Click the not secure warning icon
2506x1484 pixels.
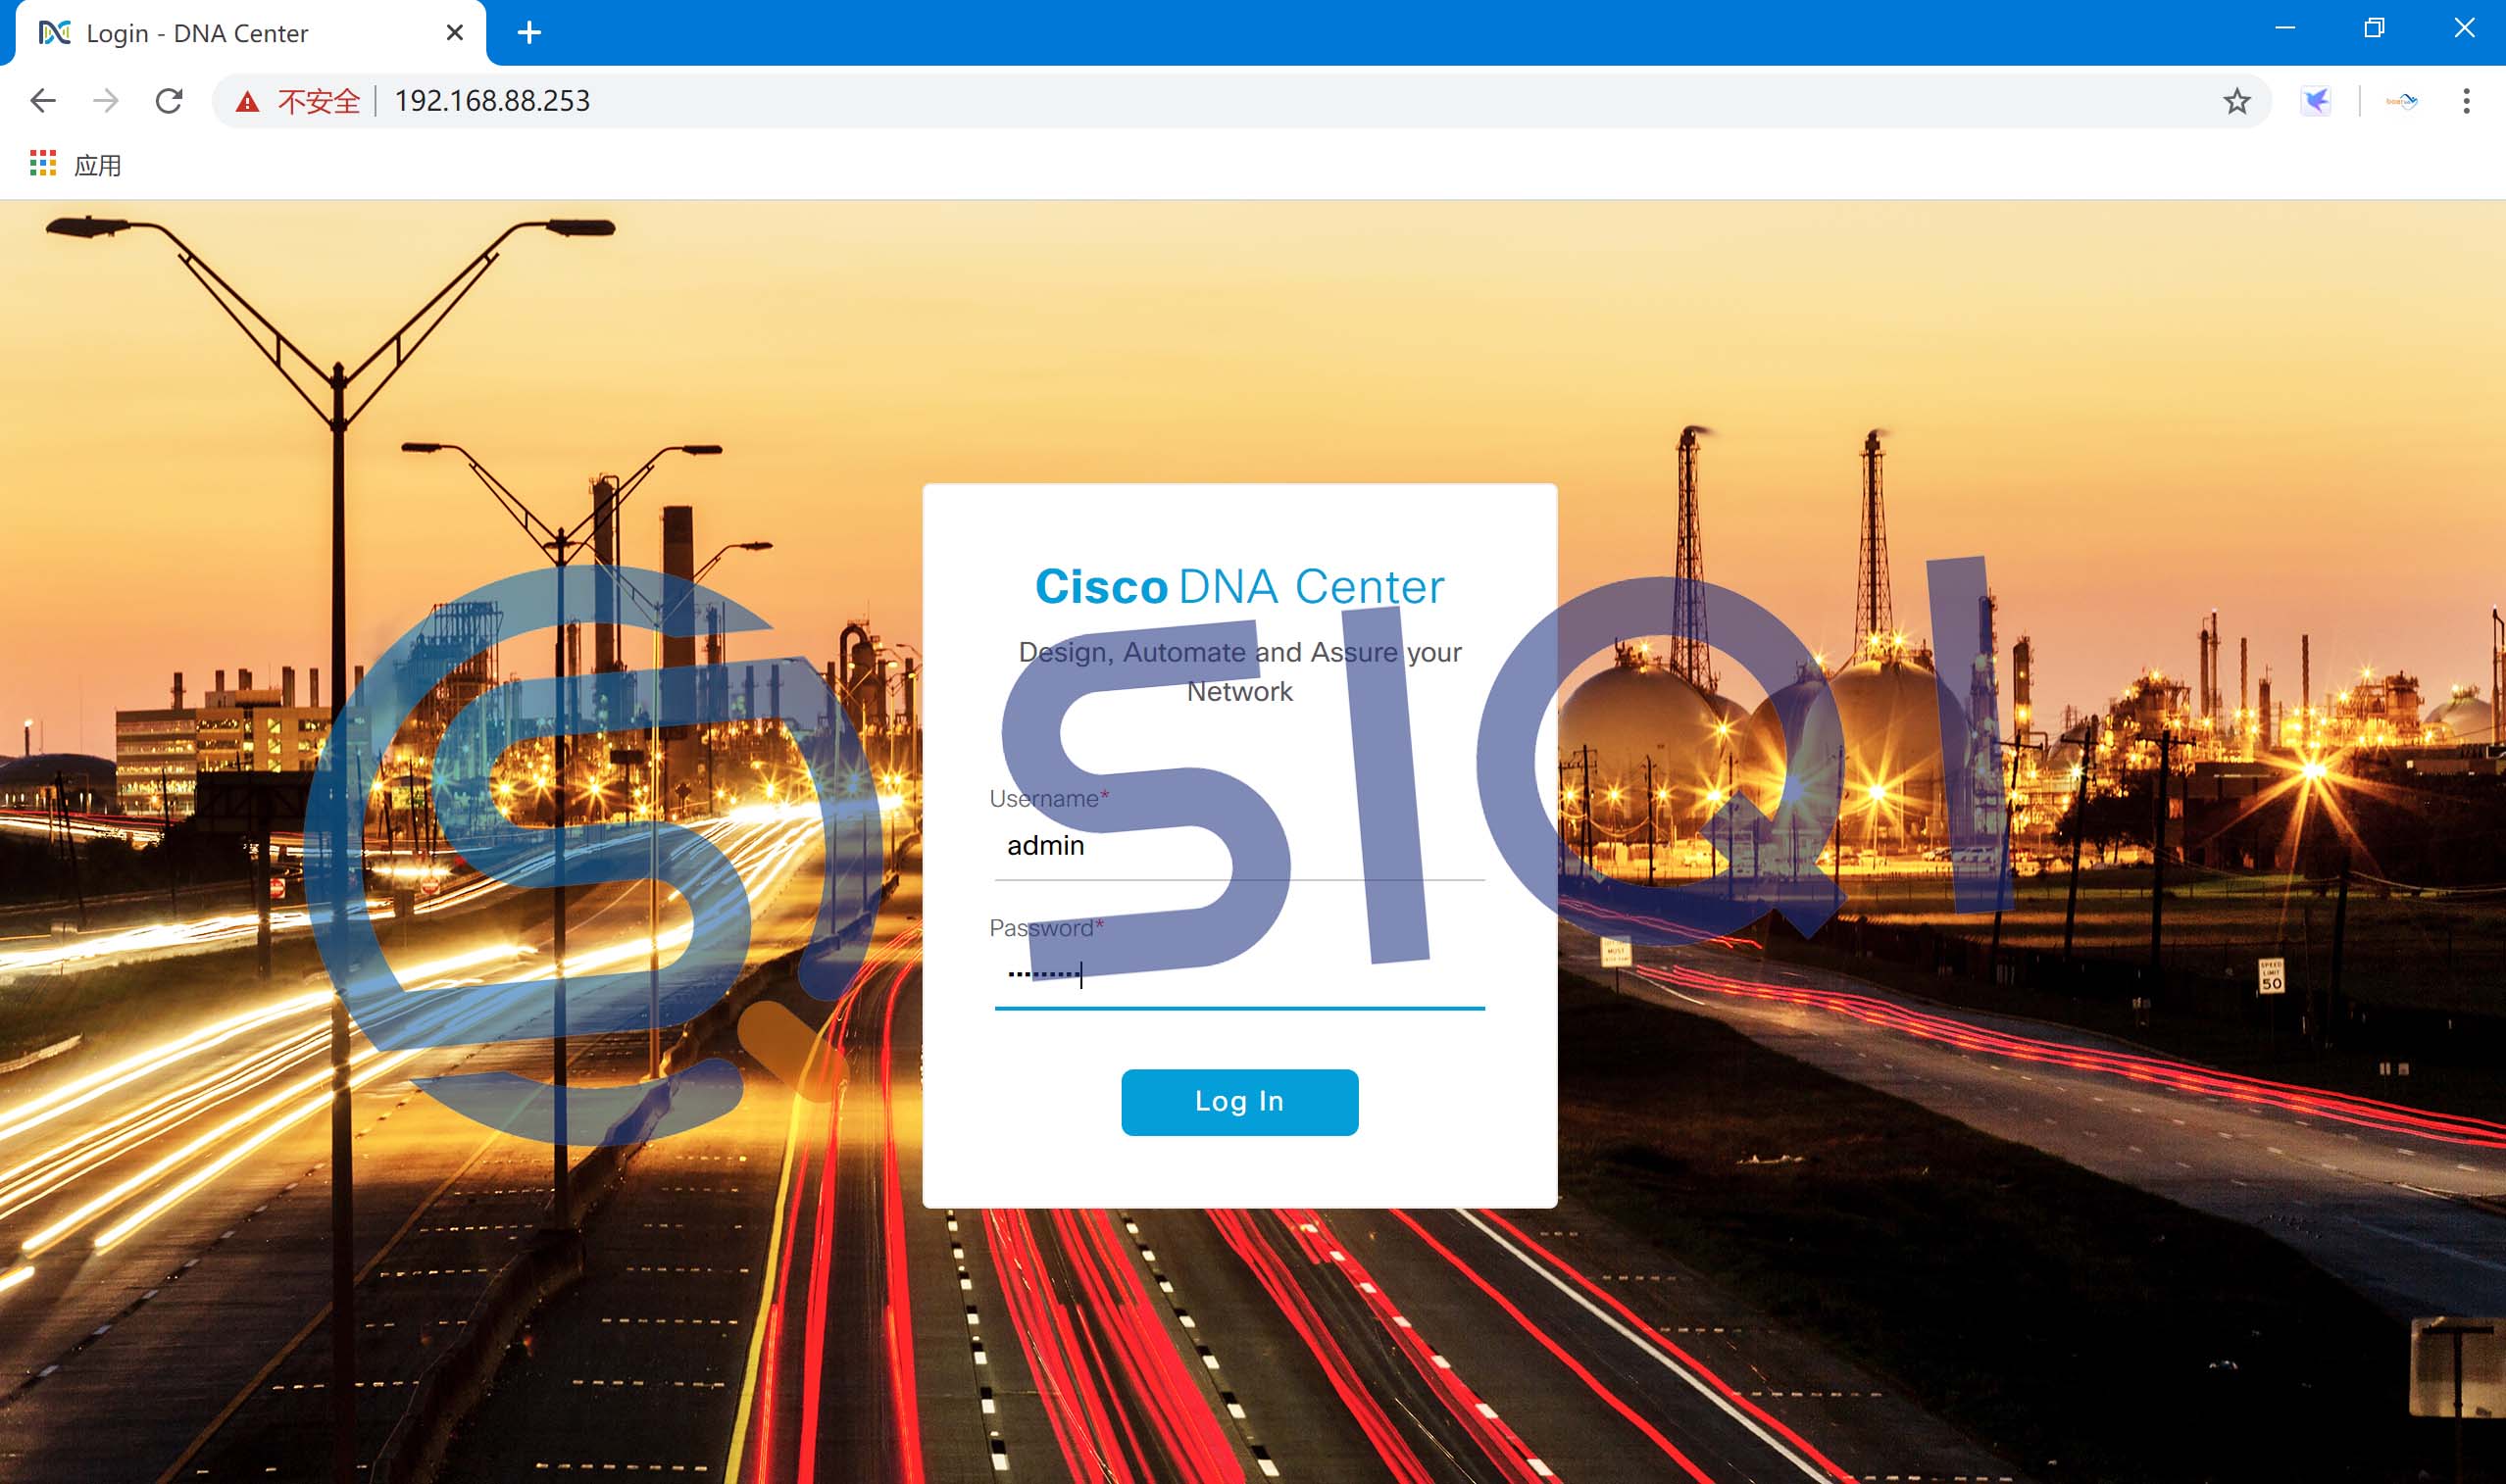247,101
